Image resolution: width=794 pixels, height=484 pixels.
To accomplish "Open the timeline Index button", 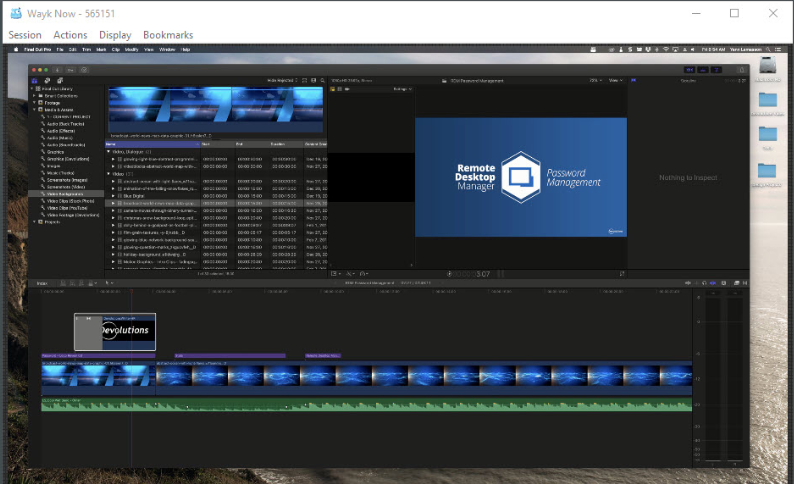I will pyautogui.click(x=42, y=284).
